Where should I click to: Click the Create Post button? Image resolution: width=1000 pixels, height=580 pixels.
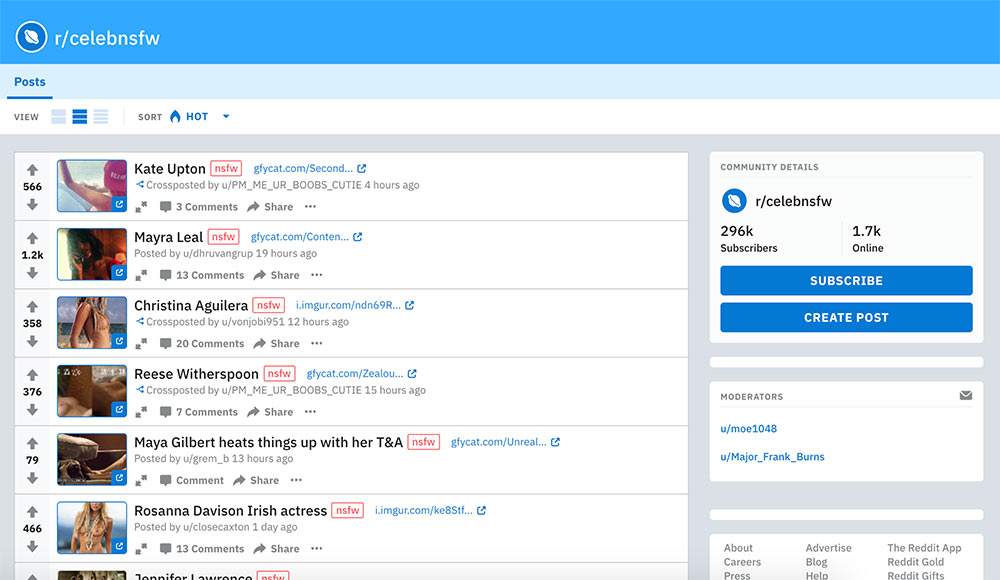pos(846,318)
